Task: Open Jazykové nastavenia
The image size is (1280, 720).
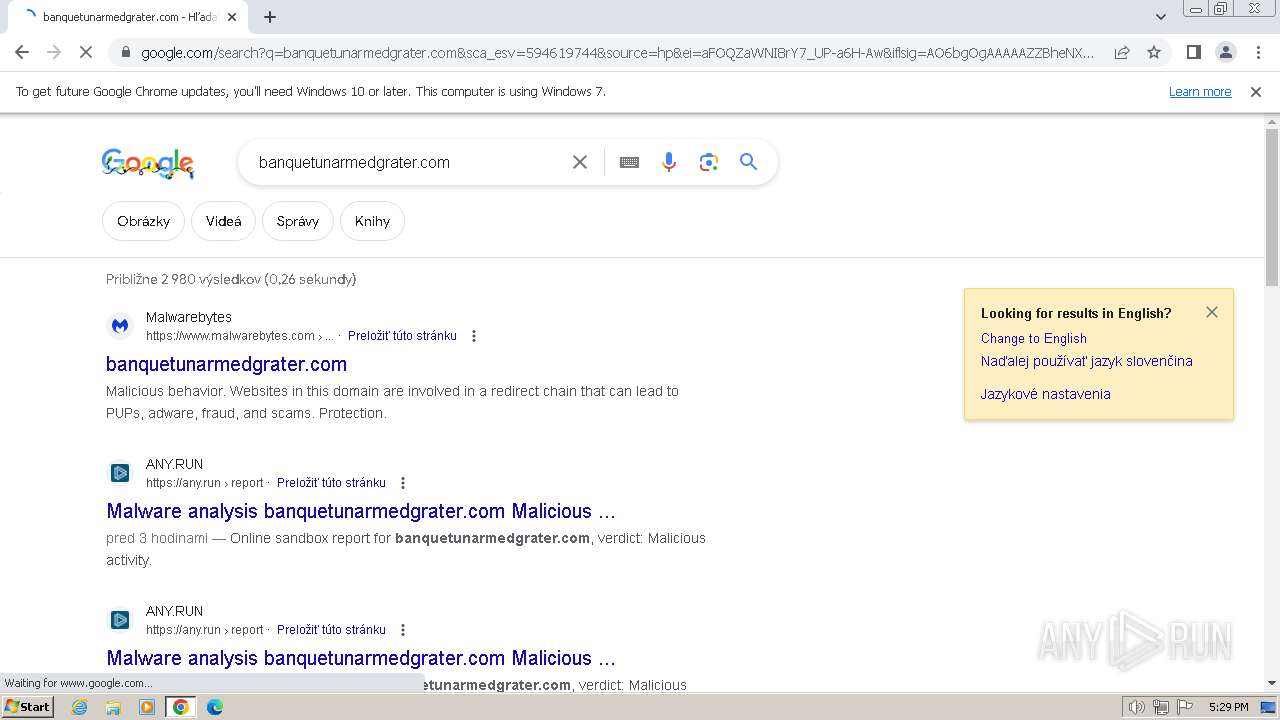Action: 1045,394
